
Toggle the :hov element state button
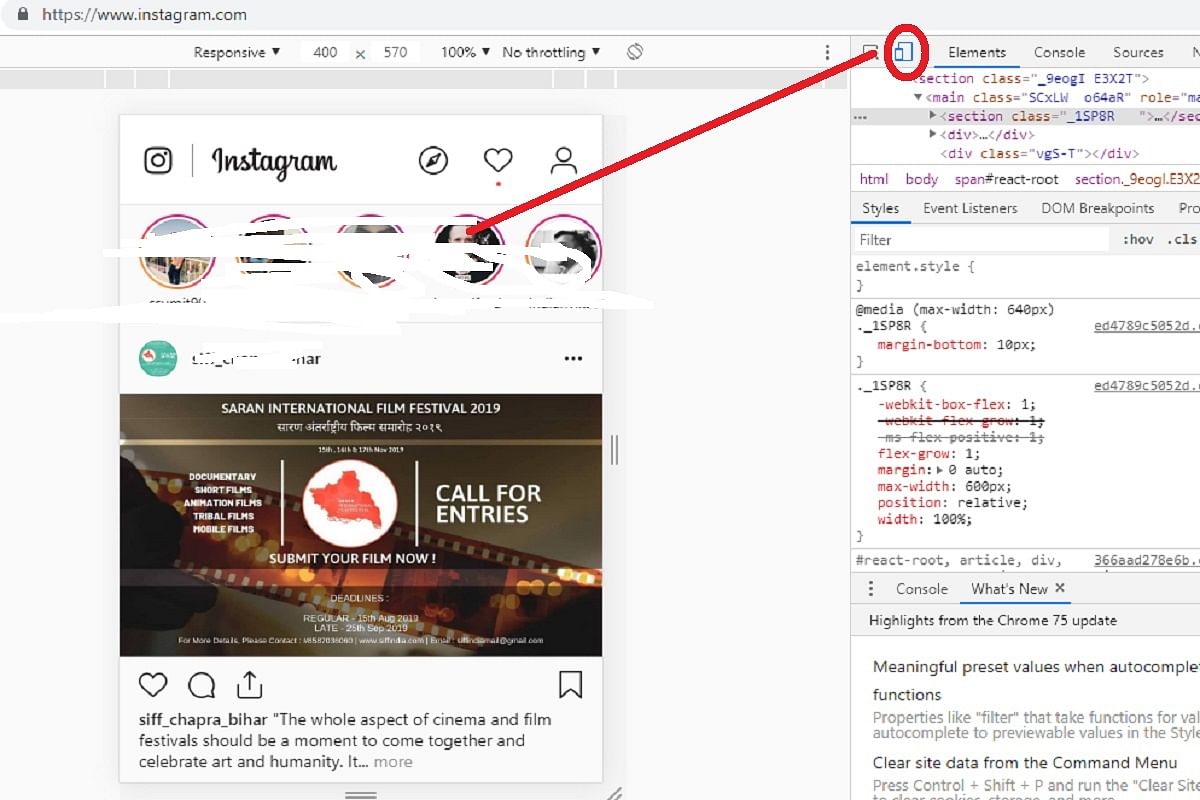[1138, 240]
